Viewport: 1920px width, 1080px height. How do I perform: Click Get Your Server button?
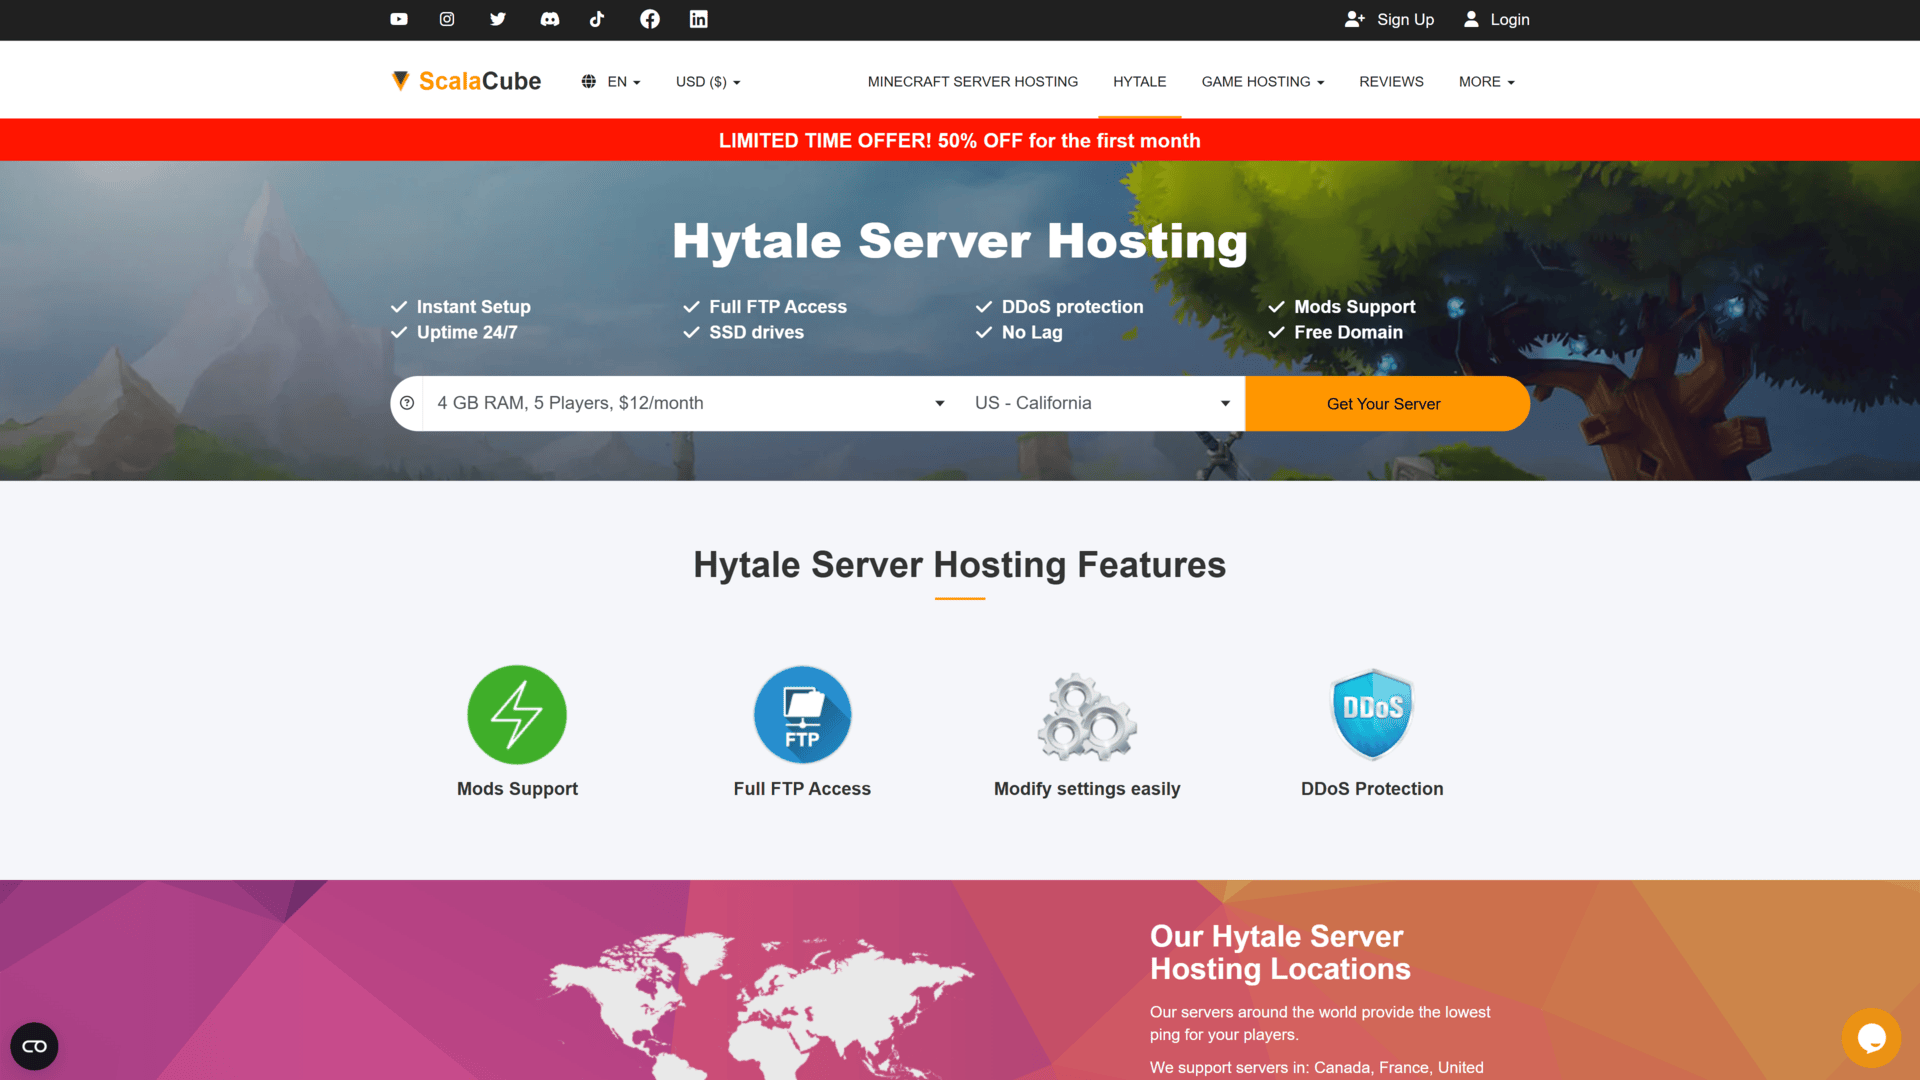tap(1387, 403)
